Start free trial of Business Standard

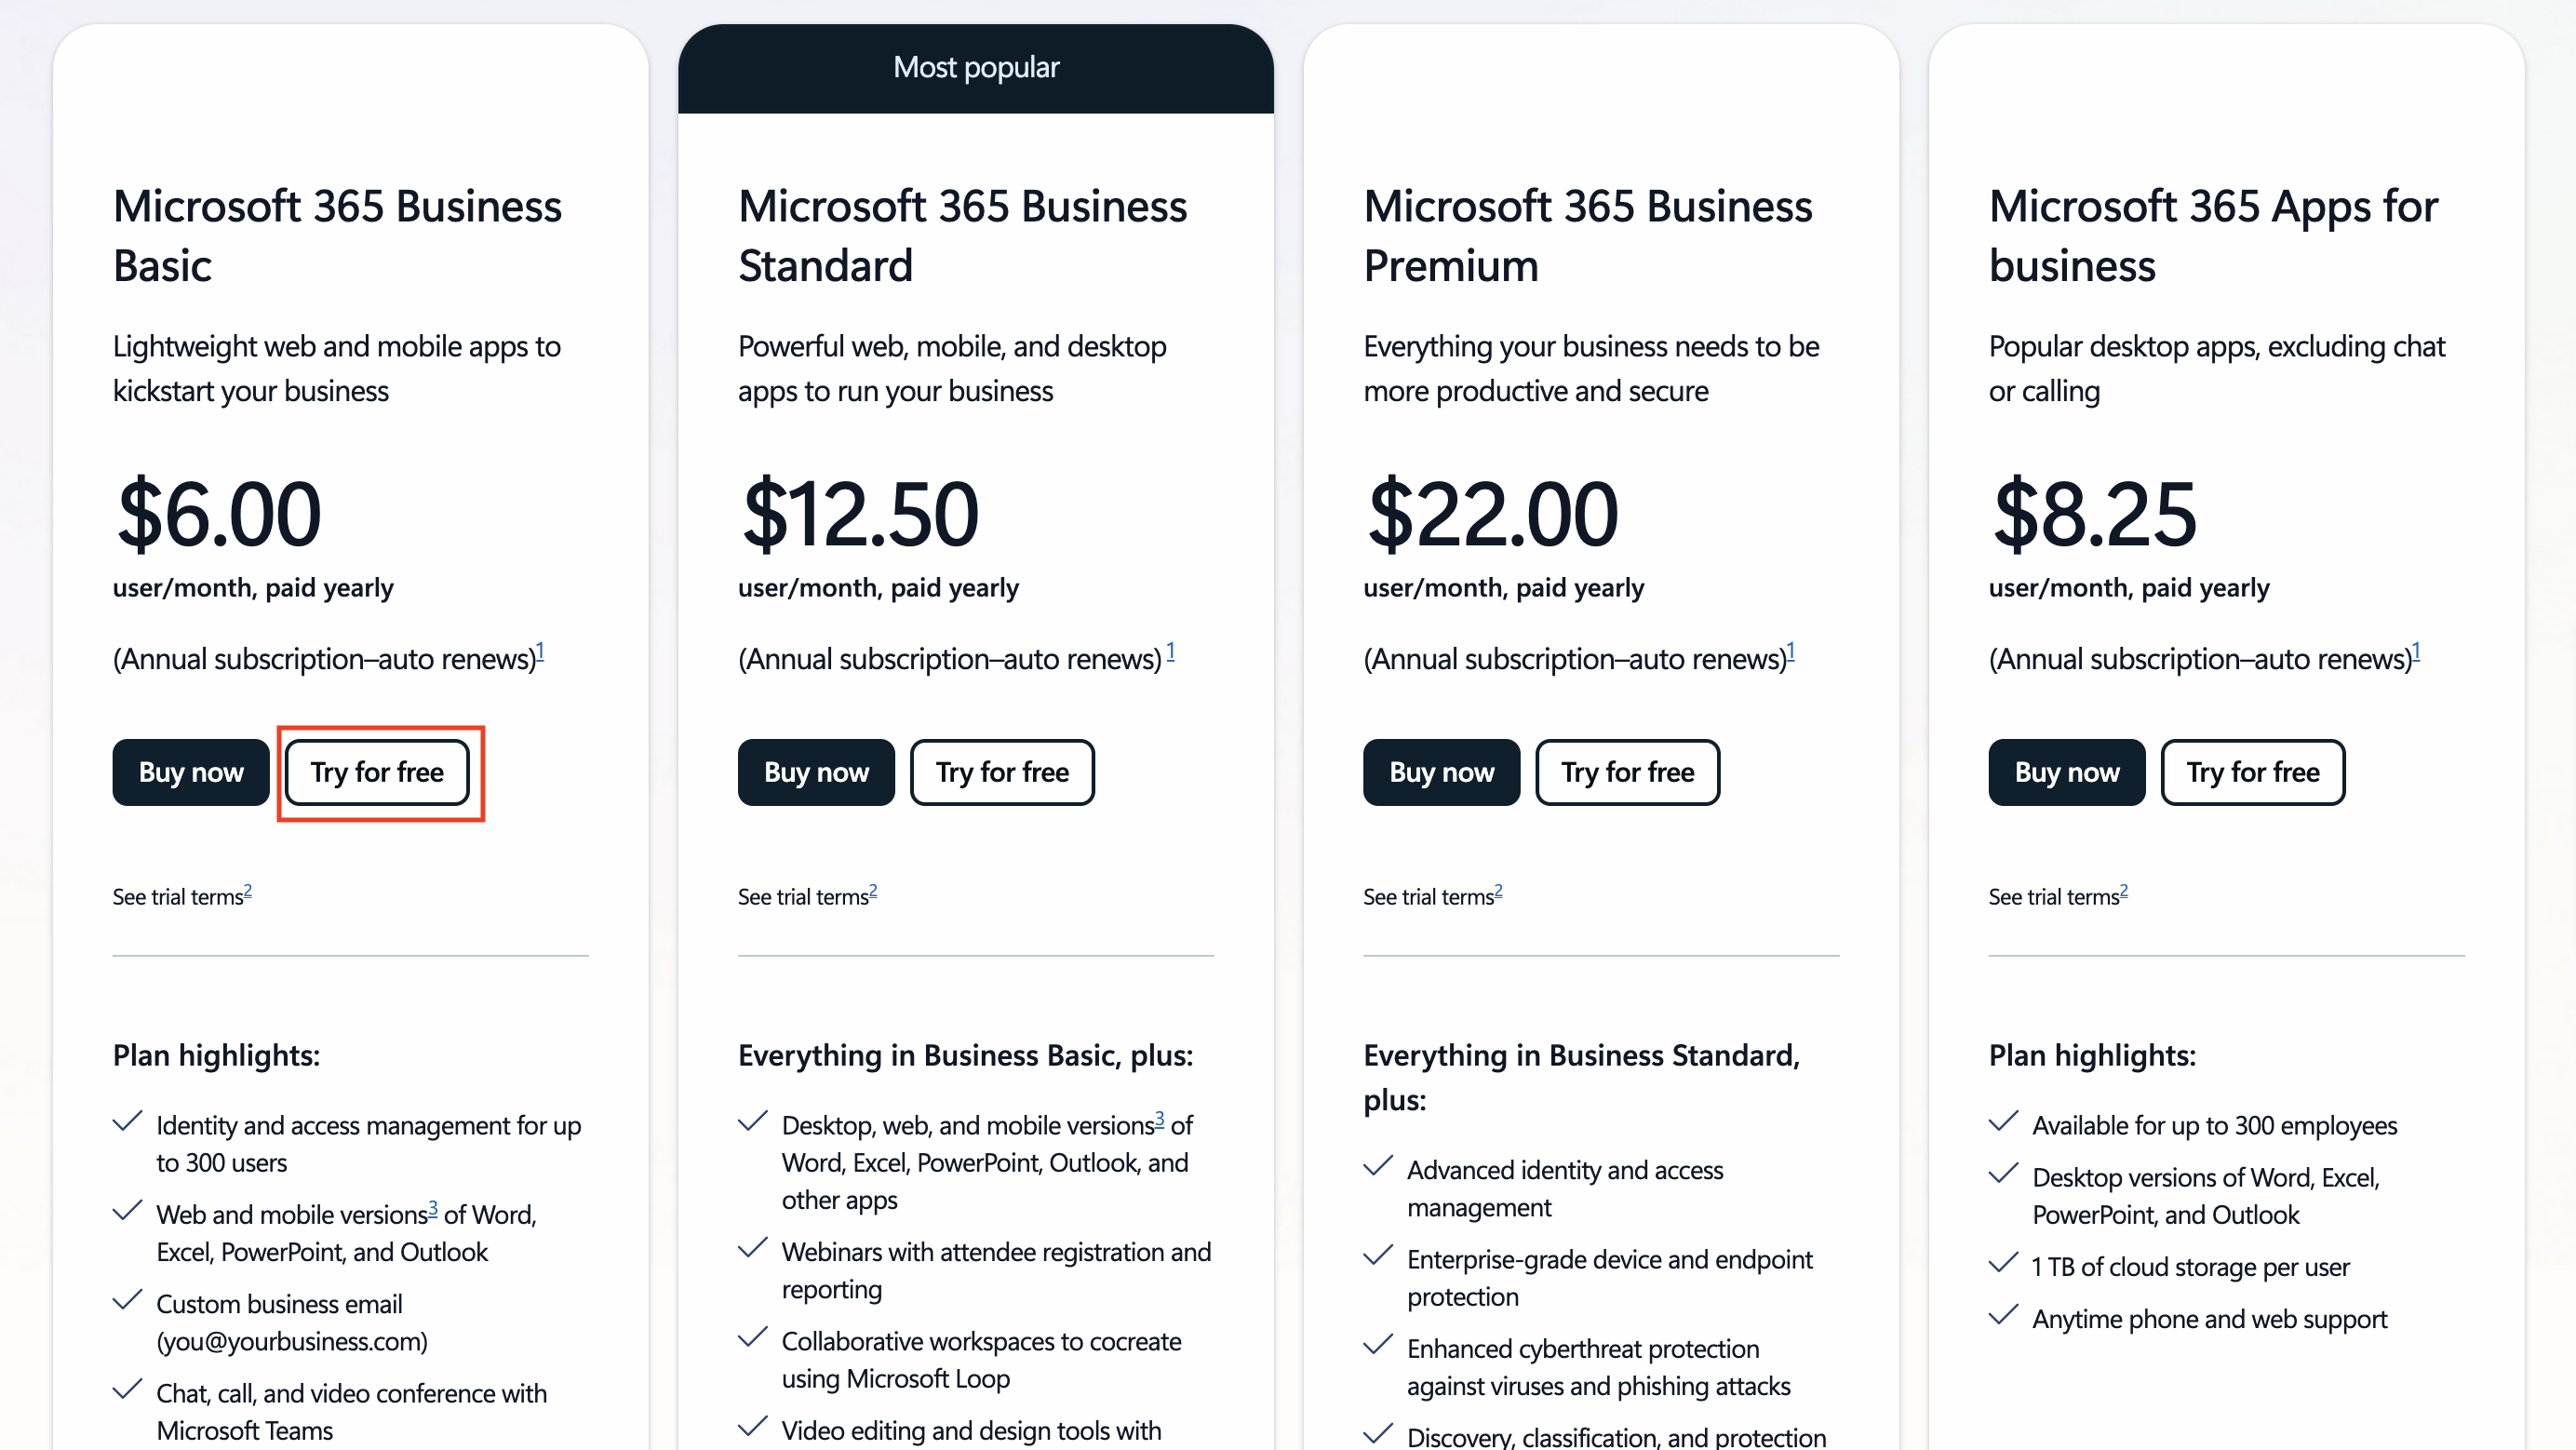pos(1002,771)
